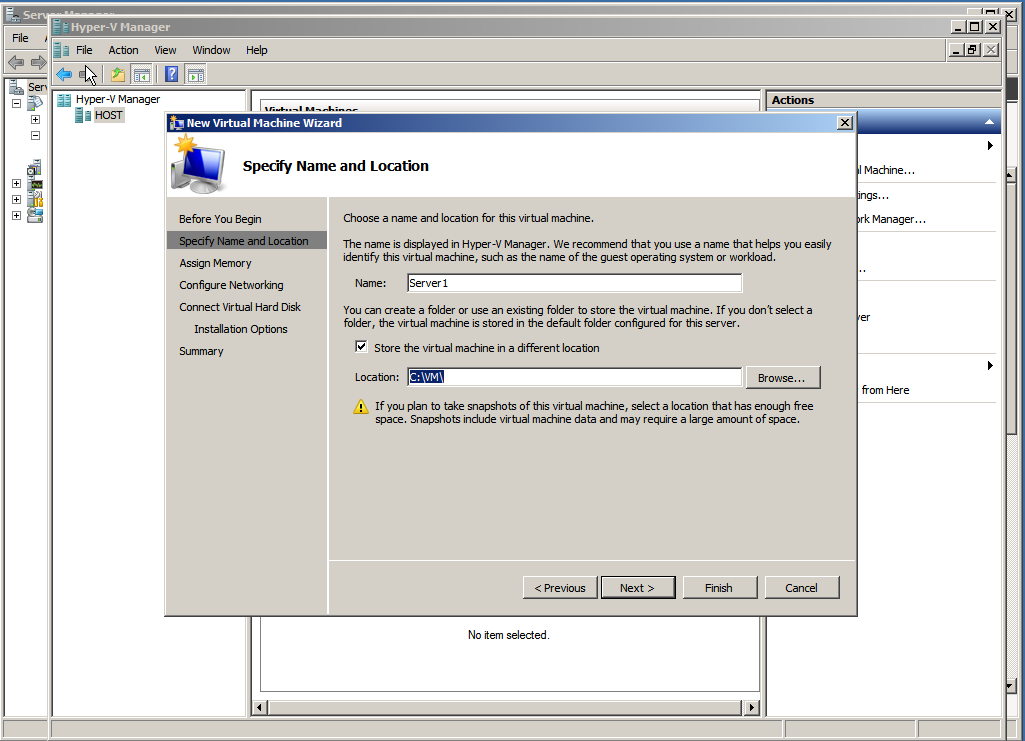Collapse the indented minus node under Roles

point(35,135)
